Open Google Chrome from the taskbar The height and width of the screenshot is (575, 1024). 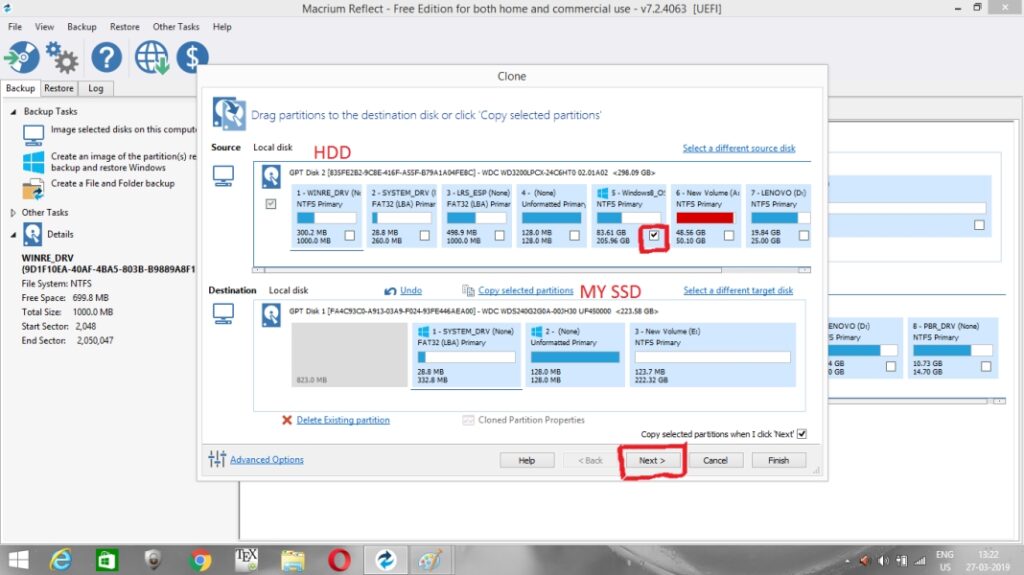200,560
